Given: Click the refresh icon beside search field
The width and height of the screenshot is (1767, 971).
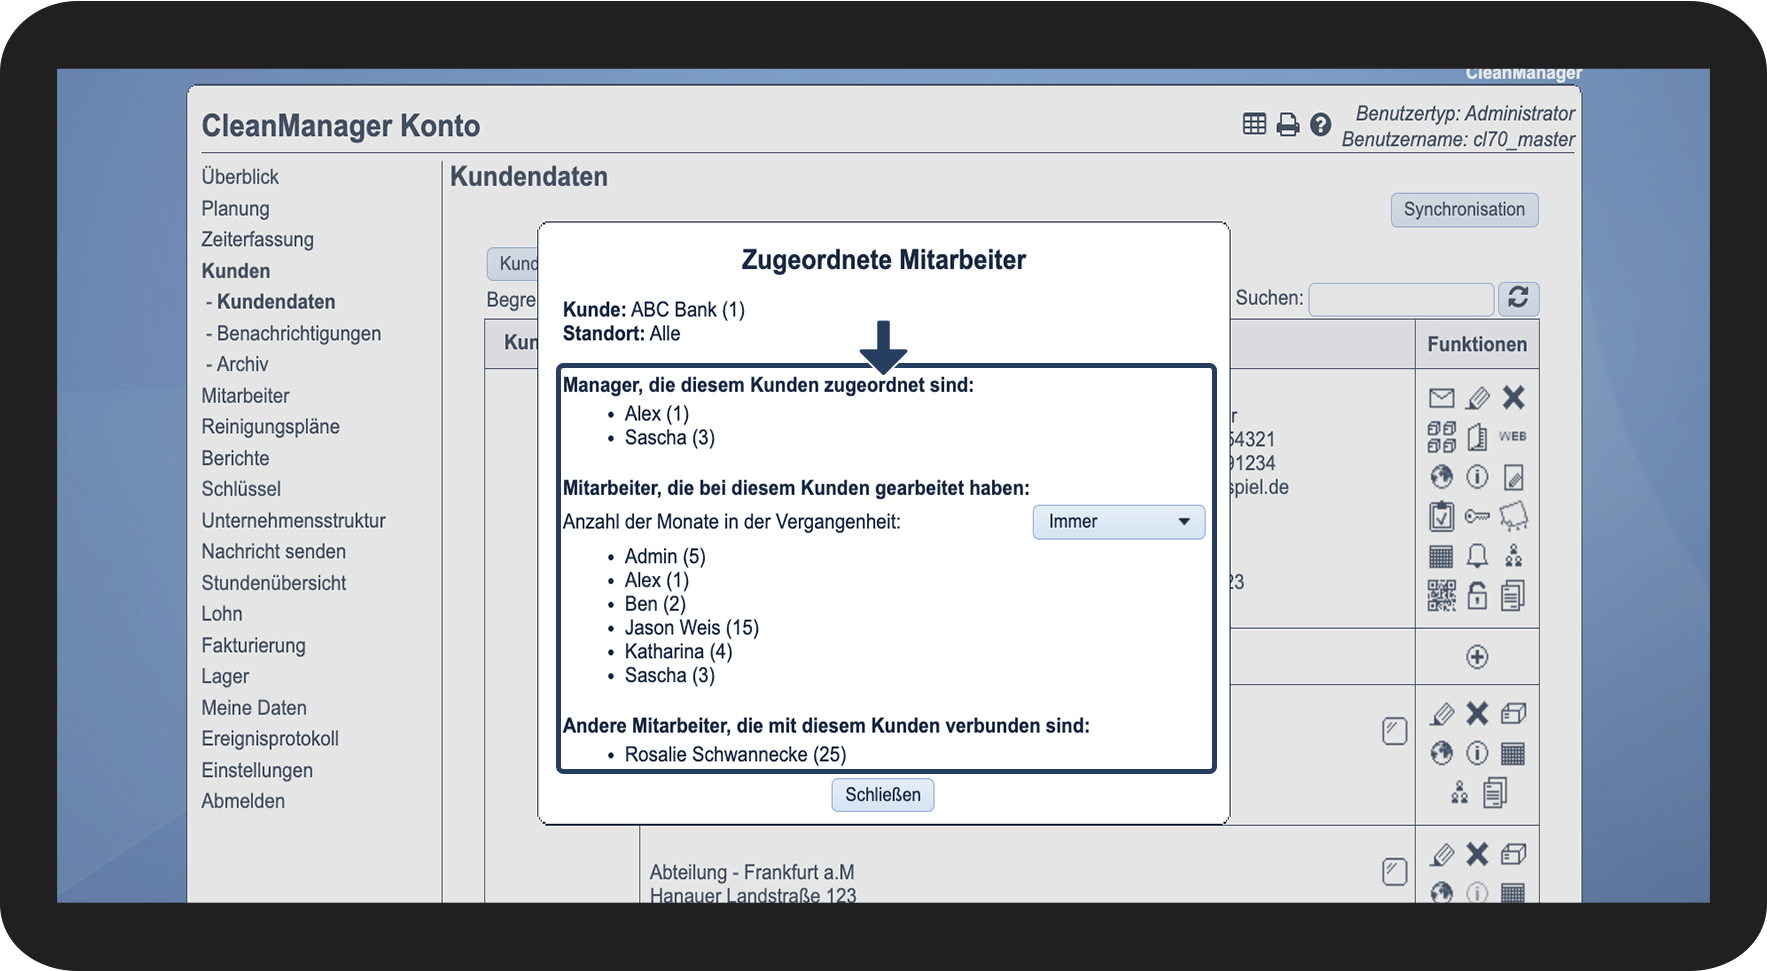Looking at the screenshot, I should tap(1518, 298).
